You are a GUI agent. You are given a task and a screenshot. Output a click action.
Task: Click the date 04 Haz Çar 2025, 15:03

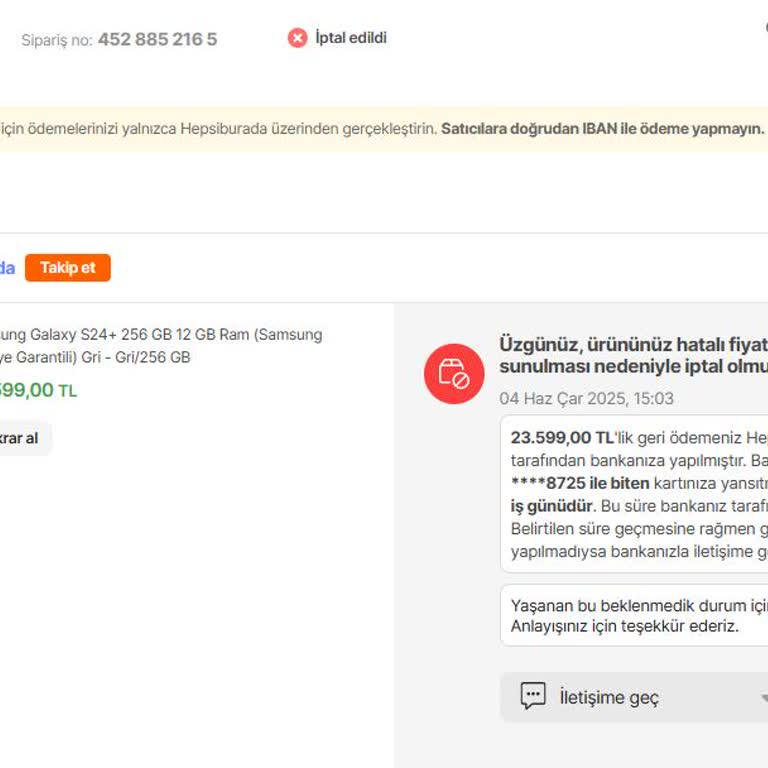[586, 398]
